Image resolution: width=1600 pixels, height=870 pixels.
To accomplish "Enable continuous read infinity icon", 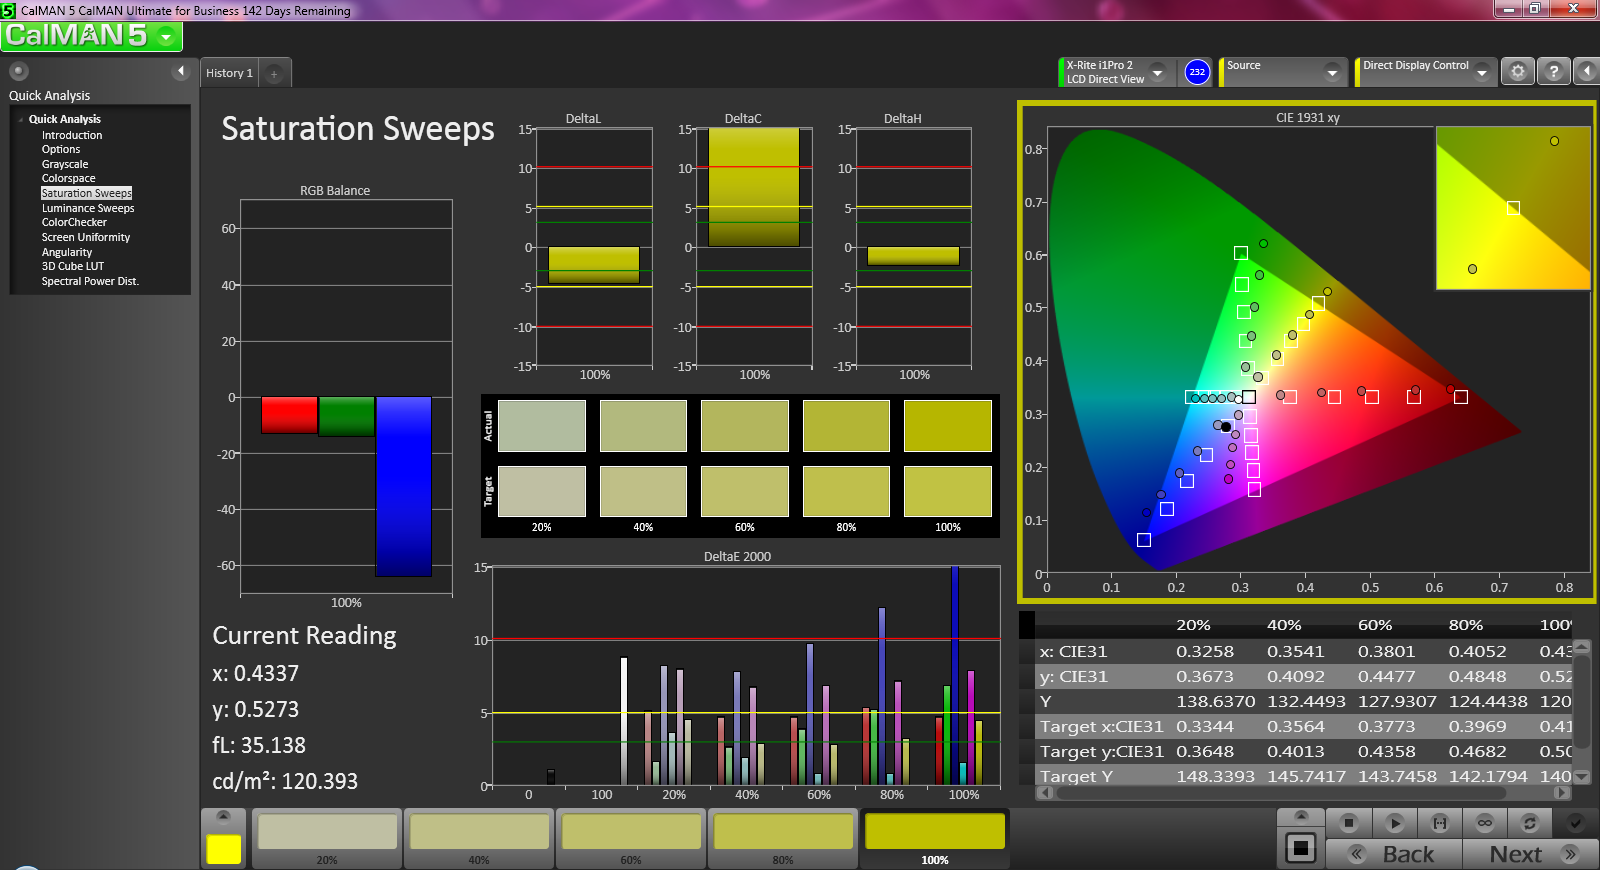I will click(x=1484, y=823).
